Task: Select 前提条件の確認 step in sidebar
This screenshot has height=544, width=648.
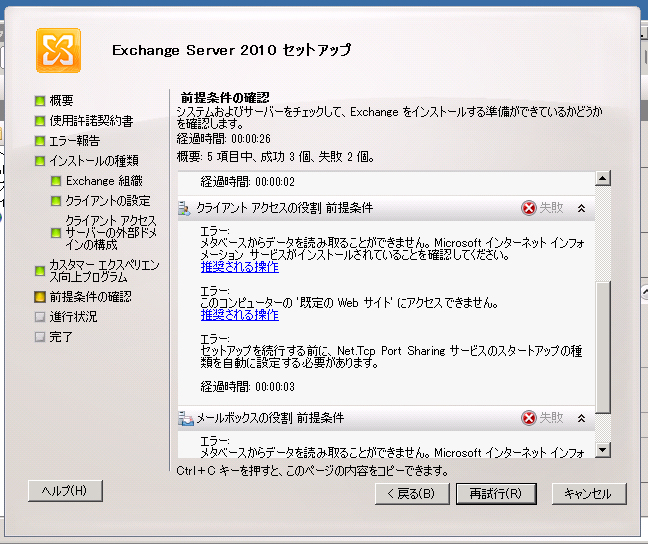Action: (x=91, y=297)
